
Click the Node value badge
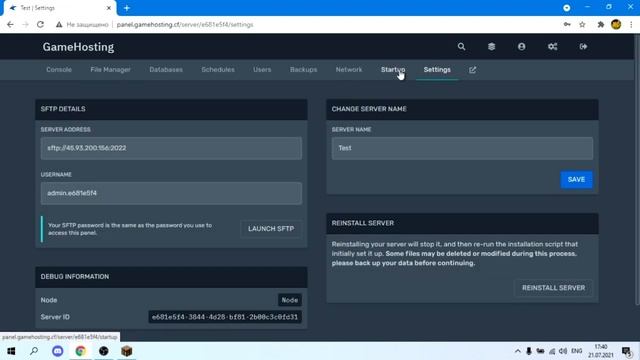[x=290, y=300]
